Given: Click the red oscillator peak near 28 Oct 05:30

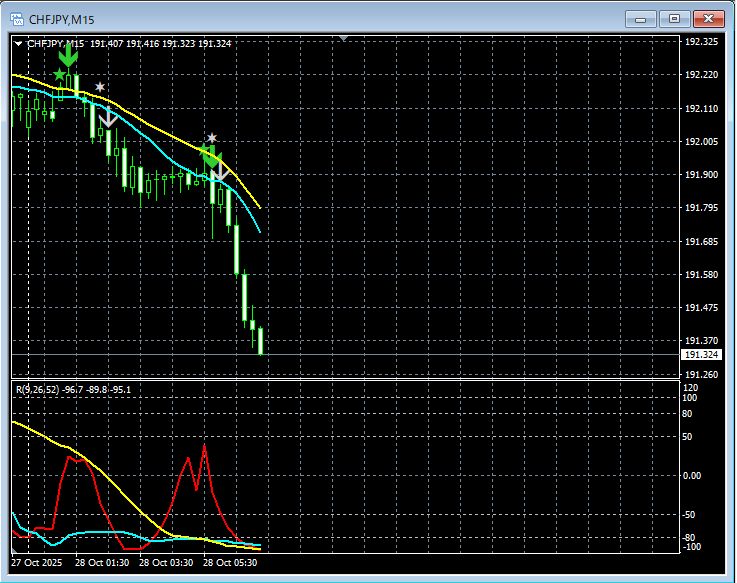Looking at the screenshot, I should click(204, 446).
